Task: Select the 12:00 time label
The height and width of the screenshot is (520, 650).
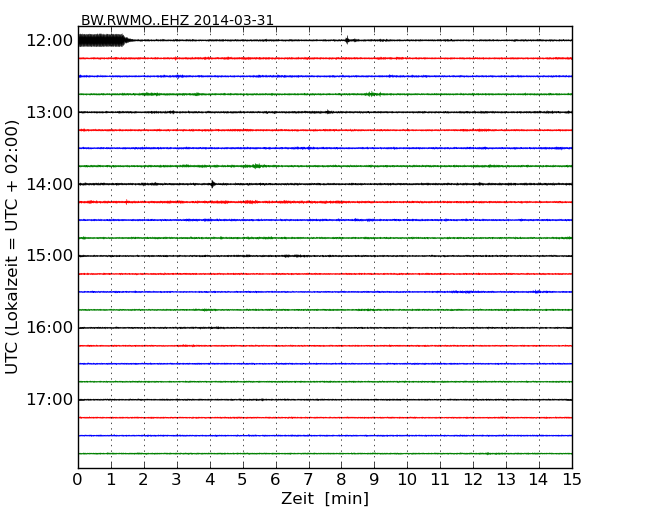Action: 49,41
